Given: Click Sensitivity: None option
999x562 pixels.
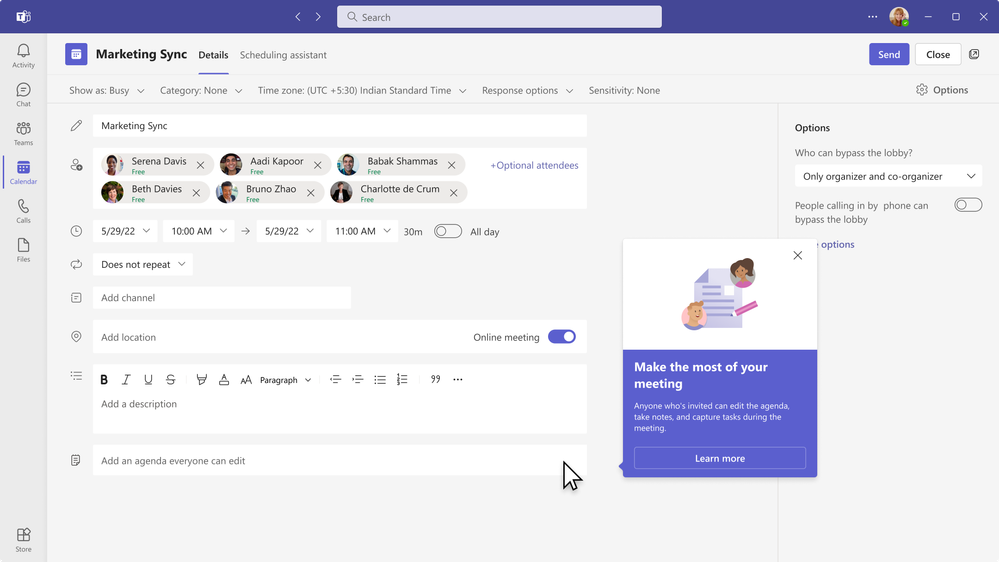Looking at the screenshot, I should 624,90.
